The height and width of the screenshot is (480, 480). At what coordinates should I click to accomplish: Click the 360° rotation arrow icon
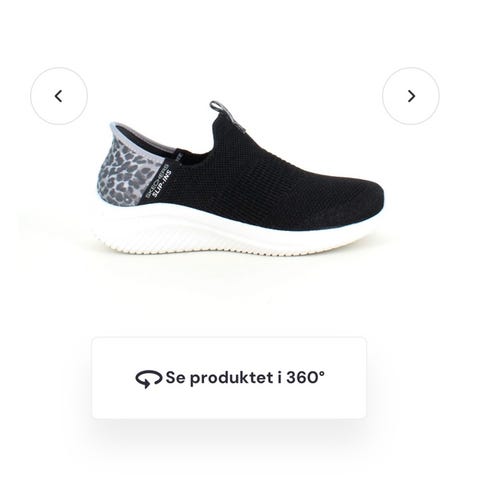(148, 379)
